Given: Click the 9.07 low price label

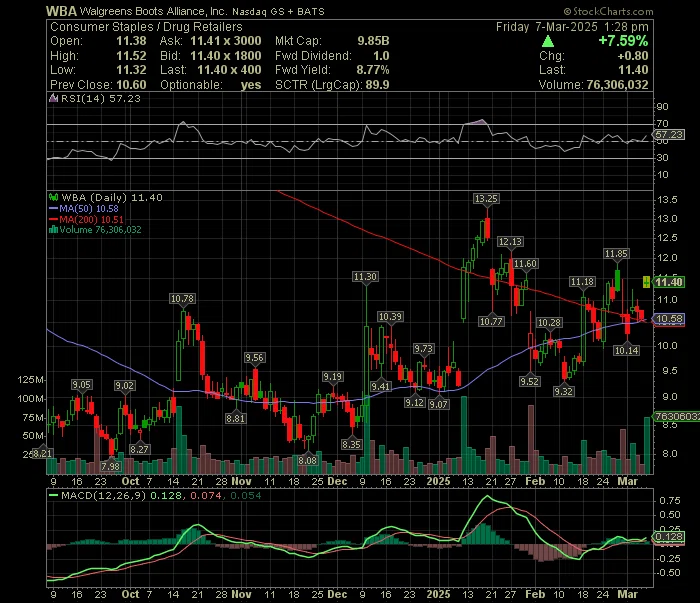Looking at the screenshot, I should [438, 404].
